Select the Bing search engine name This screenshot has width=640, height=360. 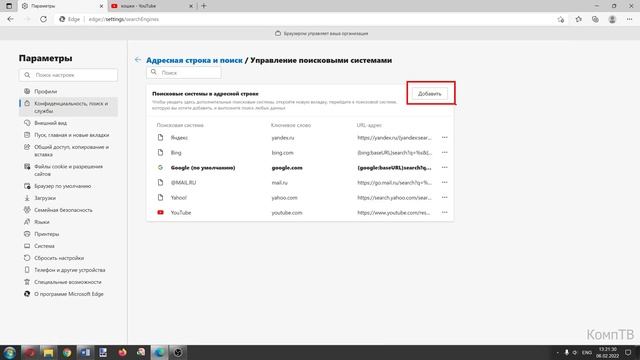pyautogui.click(x=176, y=153)
